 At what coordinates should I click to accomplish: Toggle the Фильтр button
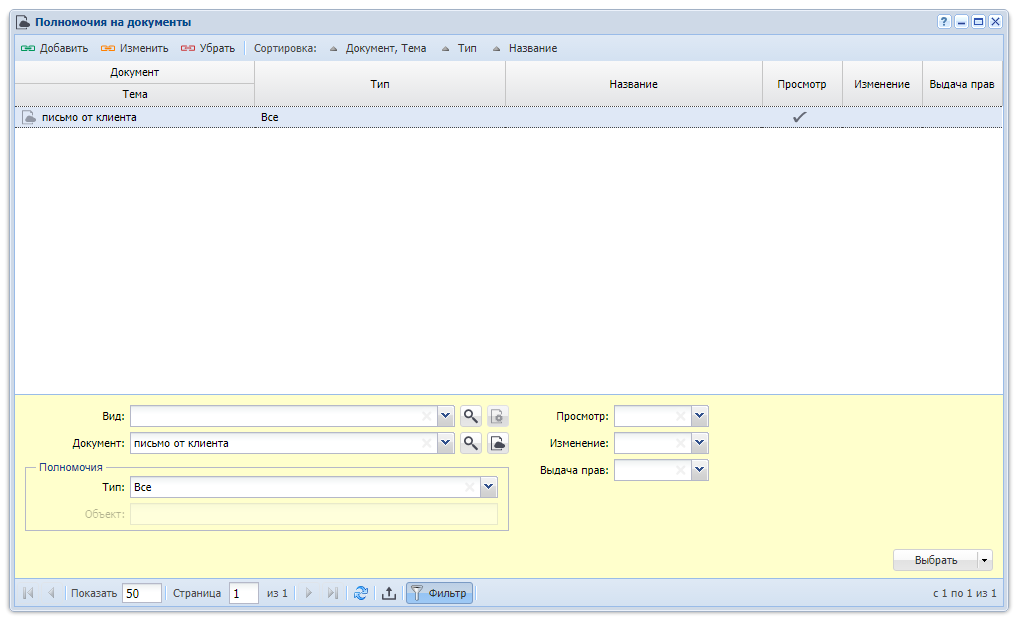[439, 593]
